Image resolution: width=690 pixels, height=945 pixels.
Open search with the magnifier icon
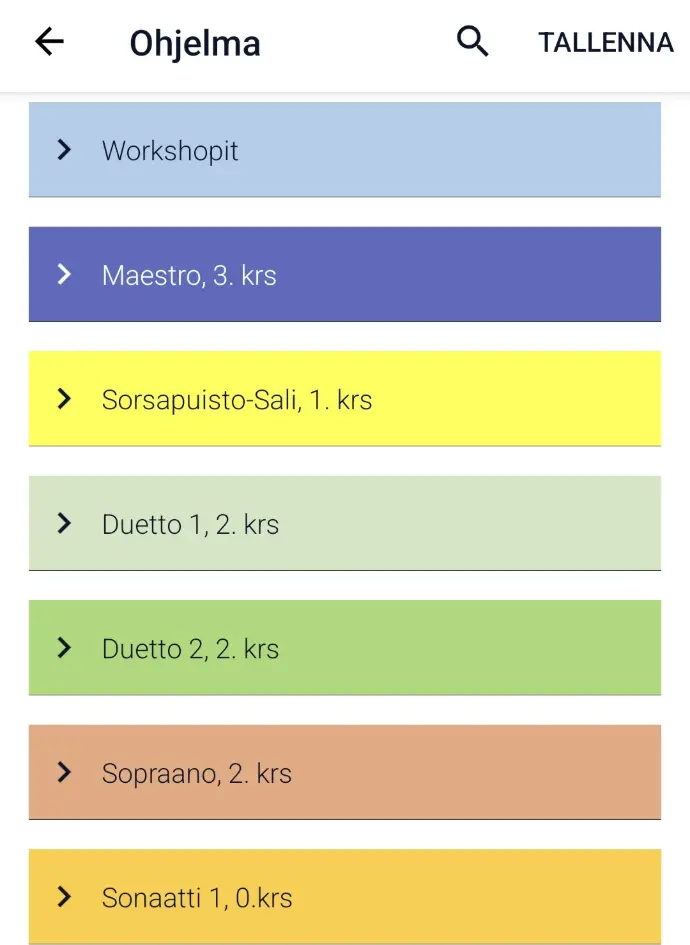pos(472,42)
